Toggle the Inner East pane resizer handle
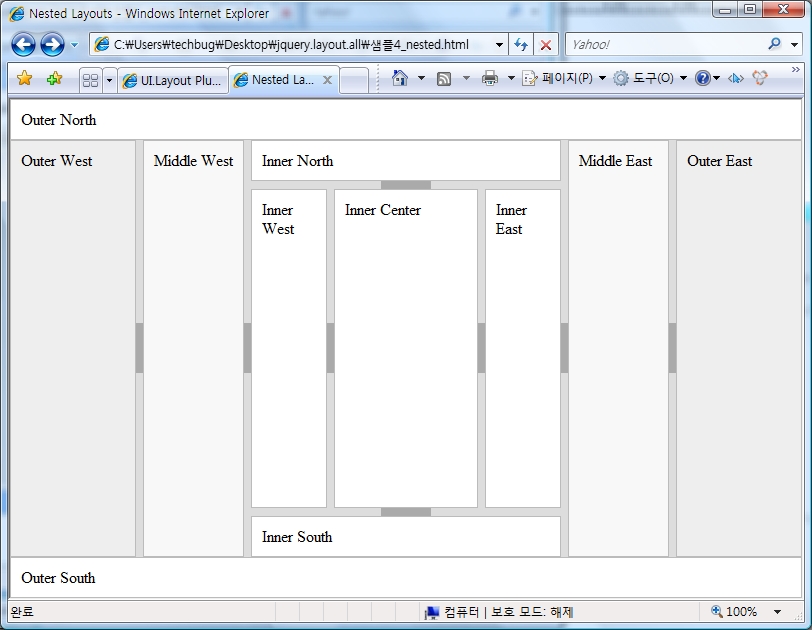Image resolution: width=812 pixels, height=630 pixels. click(x=481, y=348)
